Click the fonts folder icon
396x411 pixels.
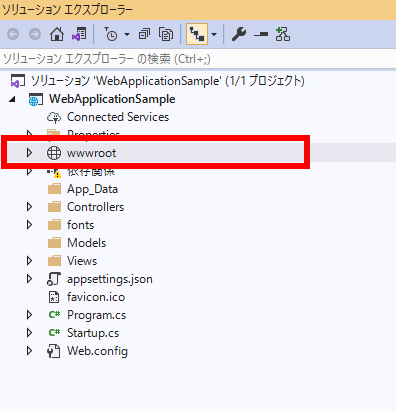(x=54, y=225)
